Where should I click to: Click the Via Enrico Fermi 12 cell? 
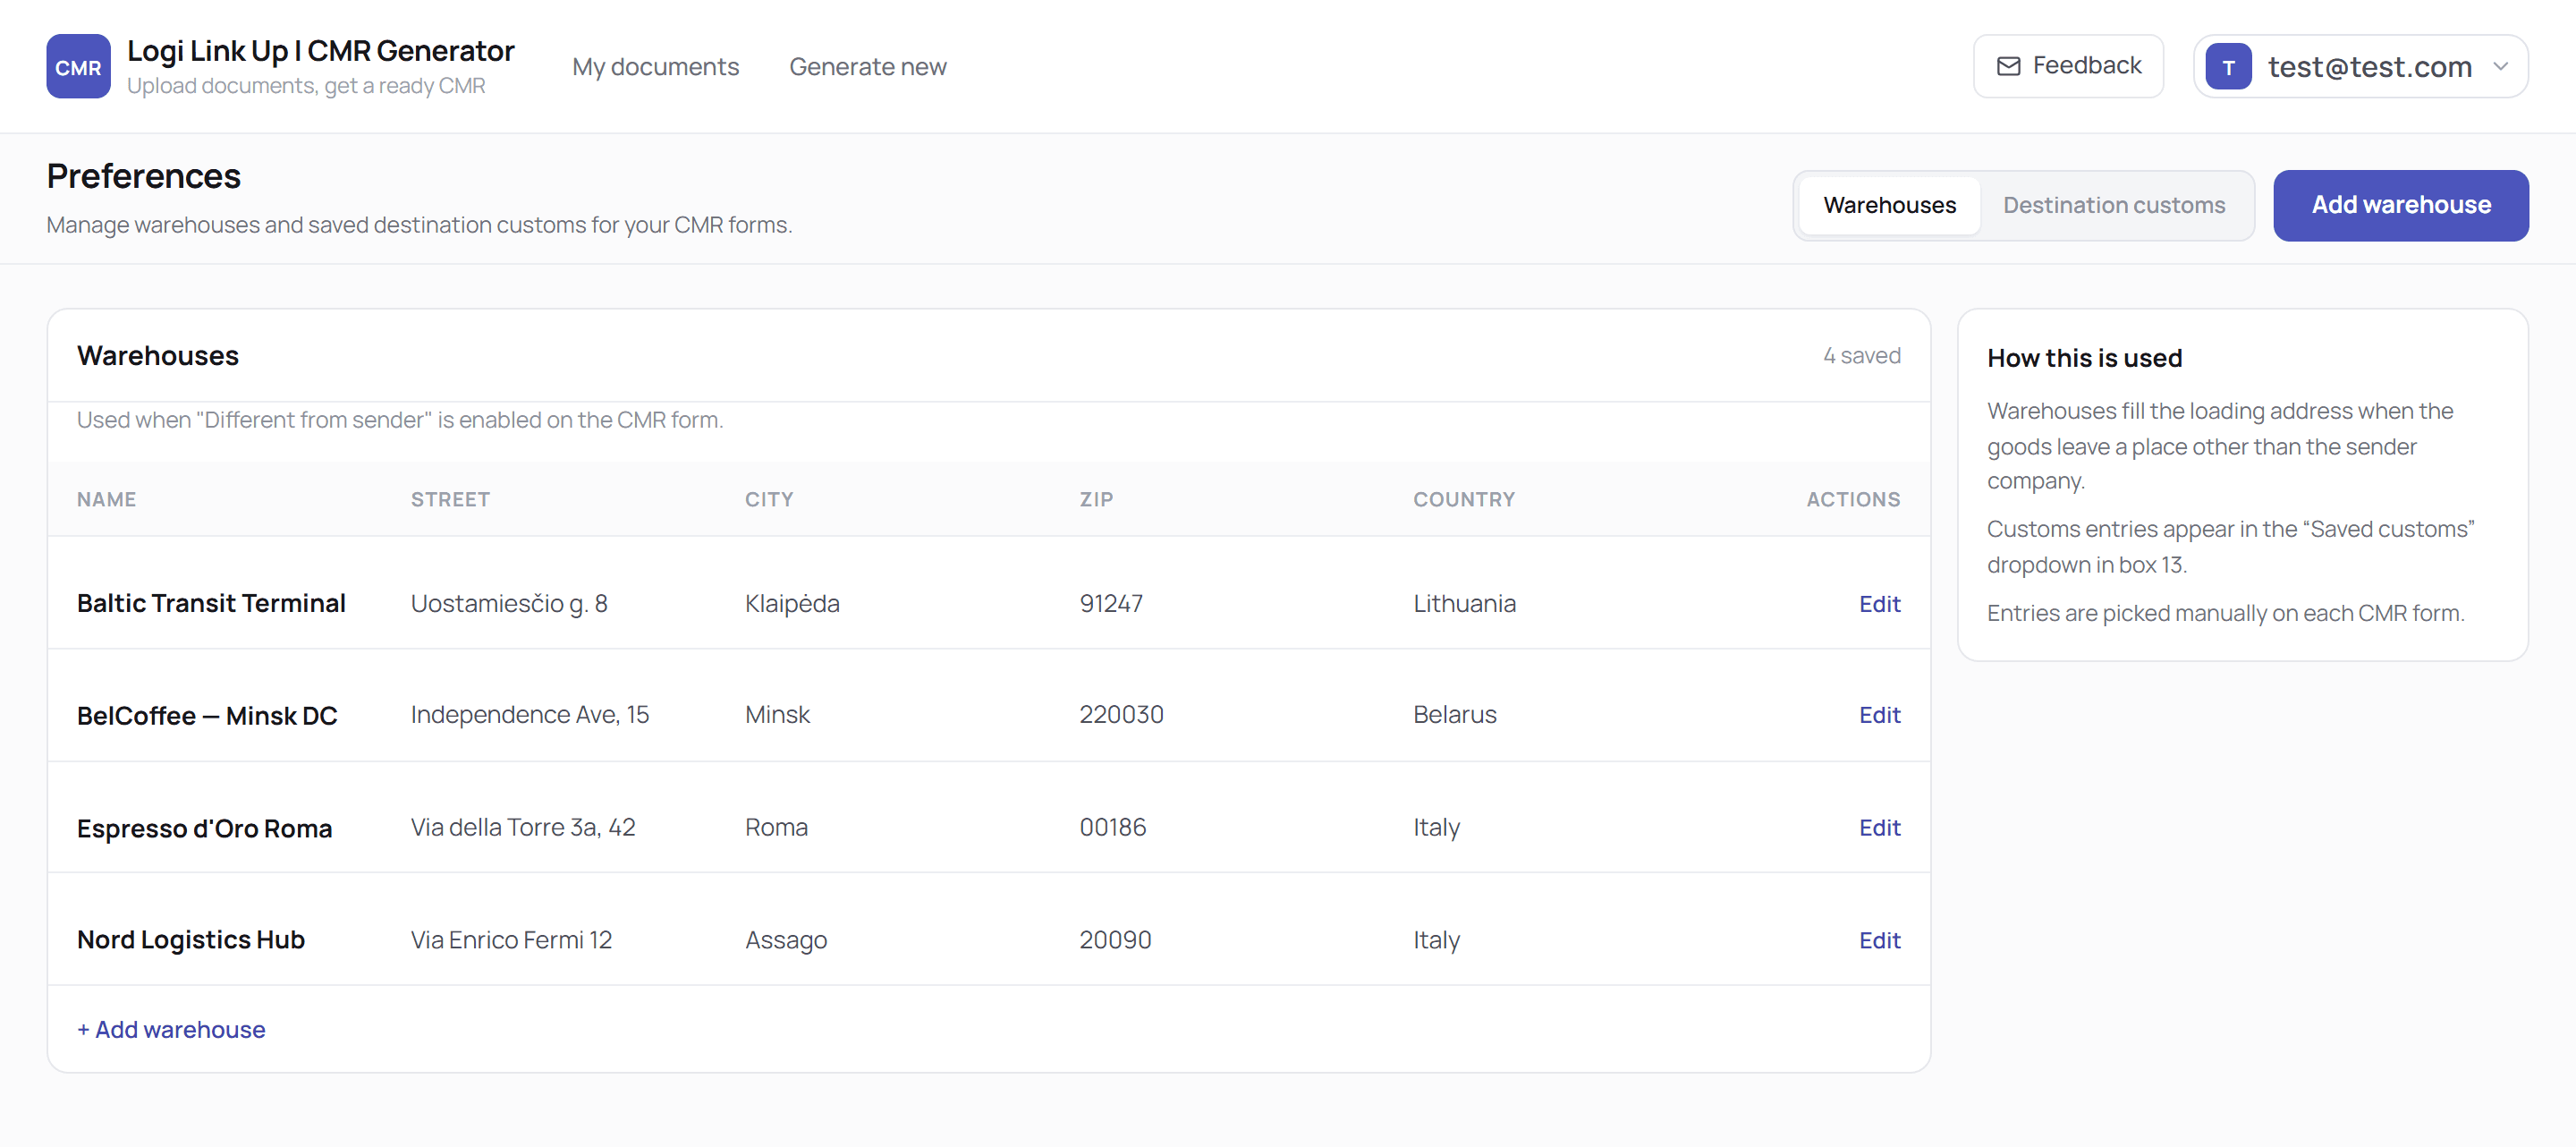click(511, 941)
